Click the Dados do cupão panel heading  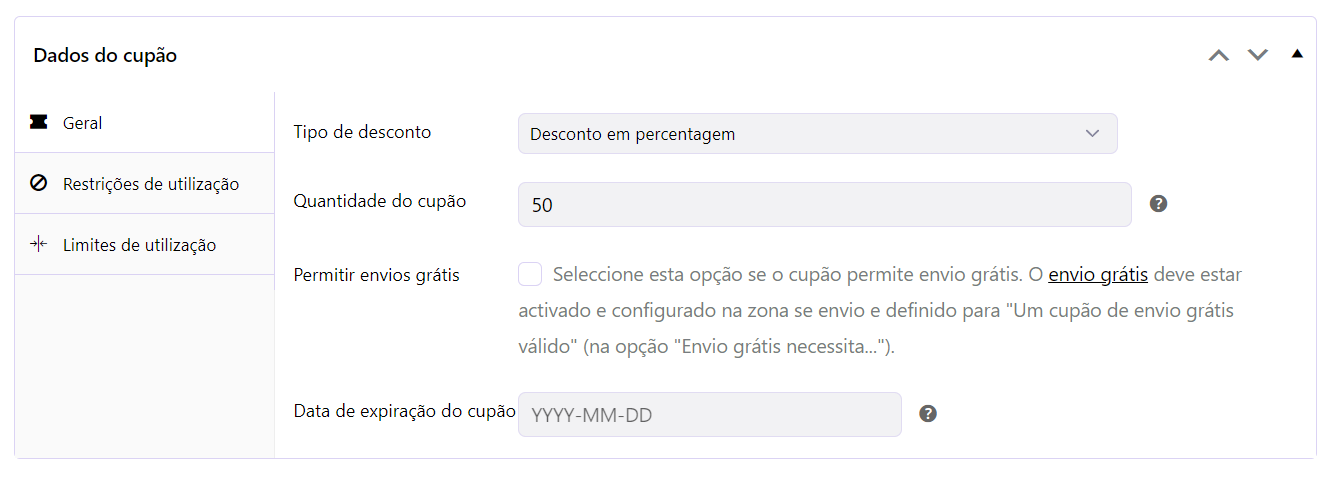tap(105, 56)
